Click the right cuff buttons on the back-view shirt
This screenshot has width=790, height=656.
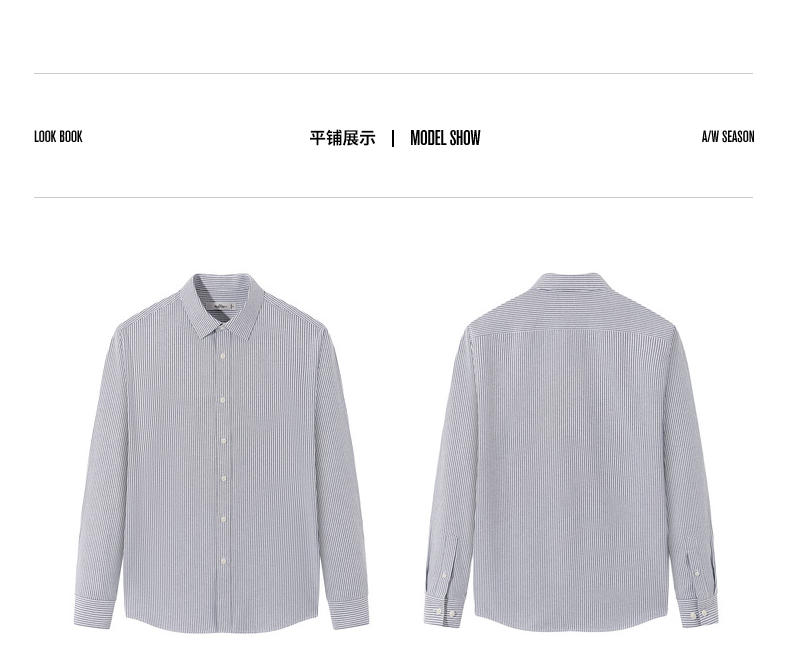[698, 615]
